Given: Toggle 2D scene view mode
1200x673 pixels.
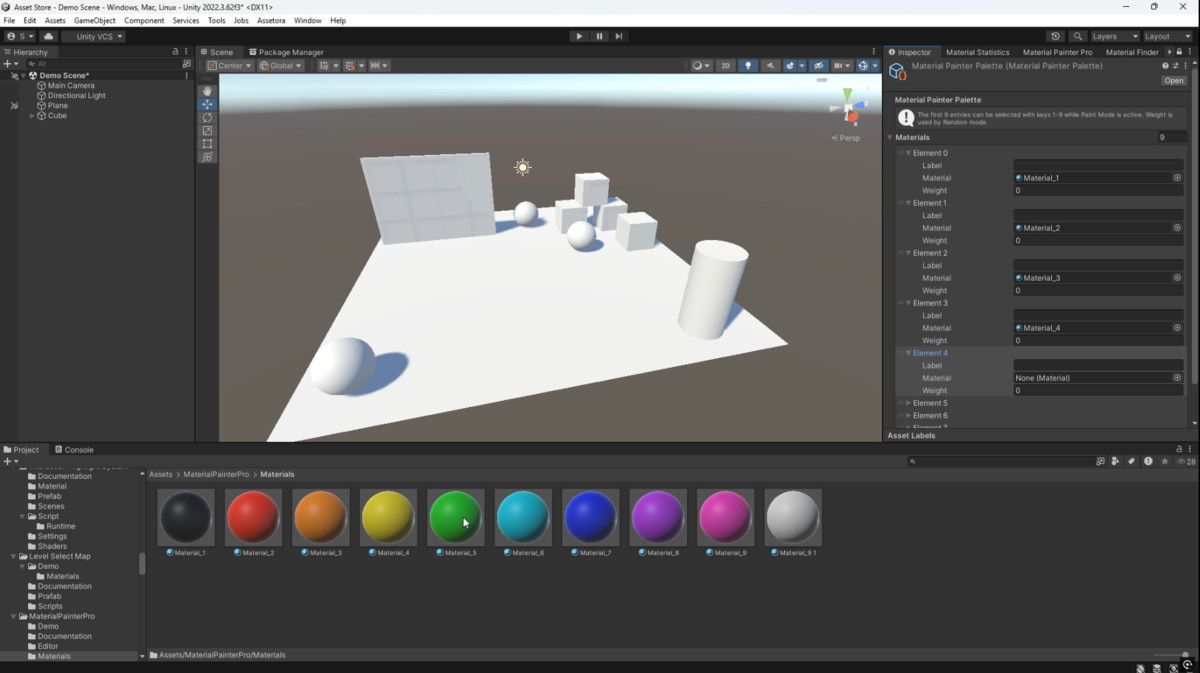Looking at the screenshot, I should tap(726, 66).
